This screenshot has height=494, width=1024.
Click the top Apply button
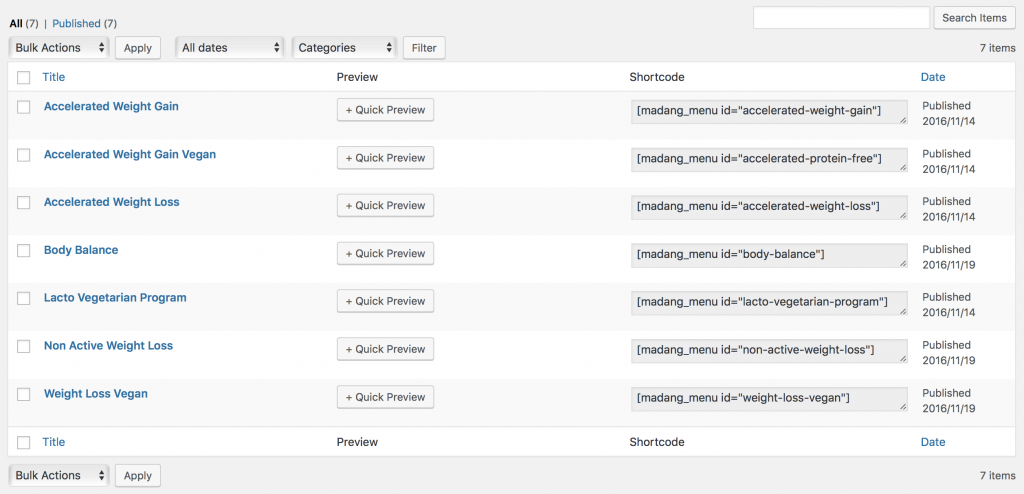[x=138, y=48]
